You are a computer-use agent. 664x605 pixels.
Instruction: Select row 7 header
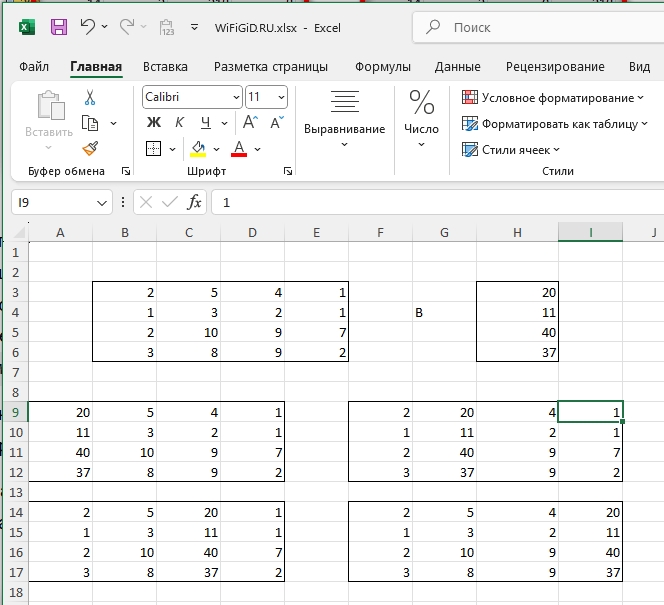click(16, 373)
